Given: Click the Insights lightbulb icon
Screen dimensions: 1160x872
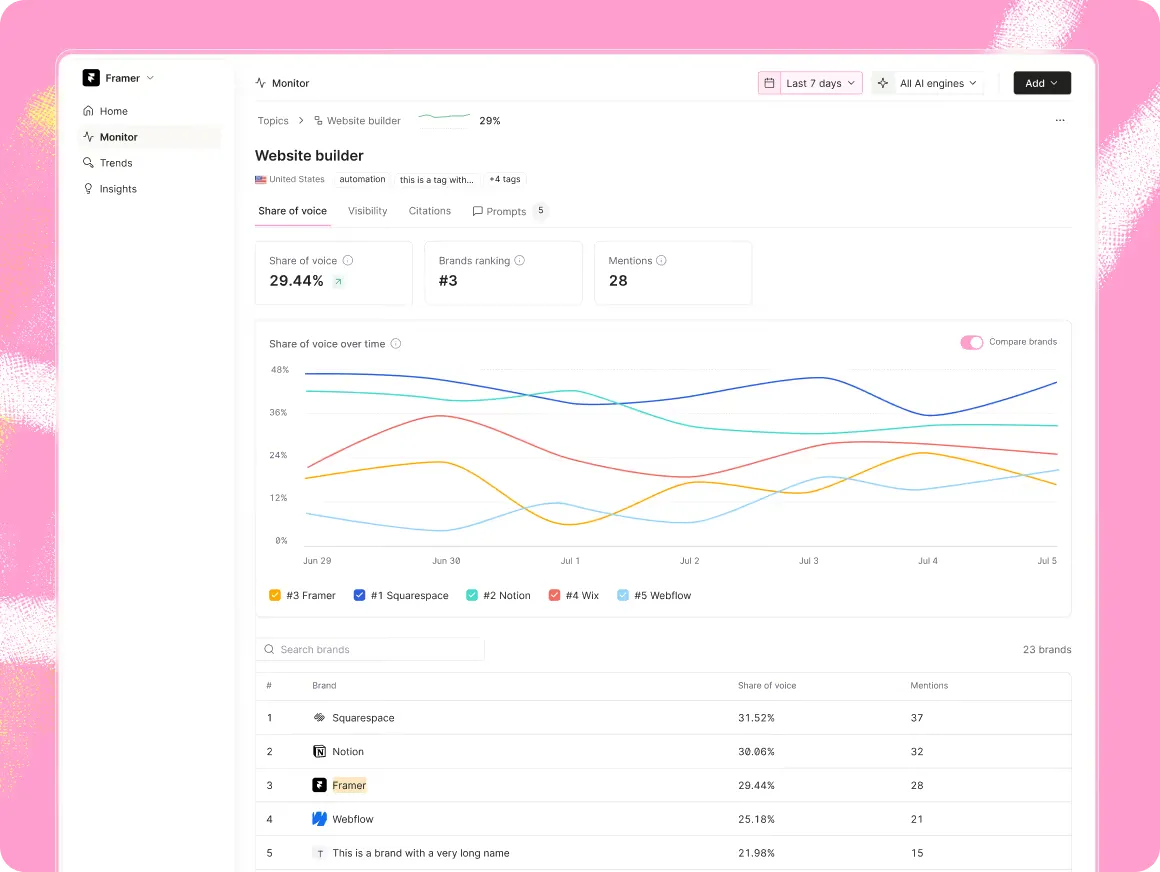Looking at the screenshot, I should tap(88, 189).
